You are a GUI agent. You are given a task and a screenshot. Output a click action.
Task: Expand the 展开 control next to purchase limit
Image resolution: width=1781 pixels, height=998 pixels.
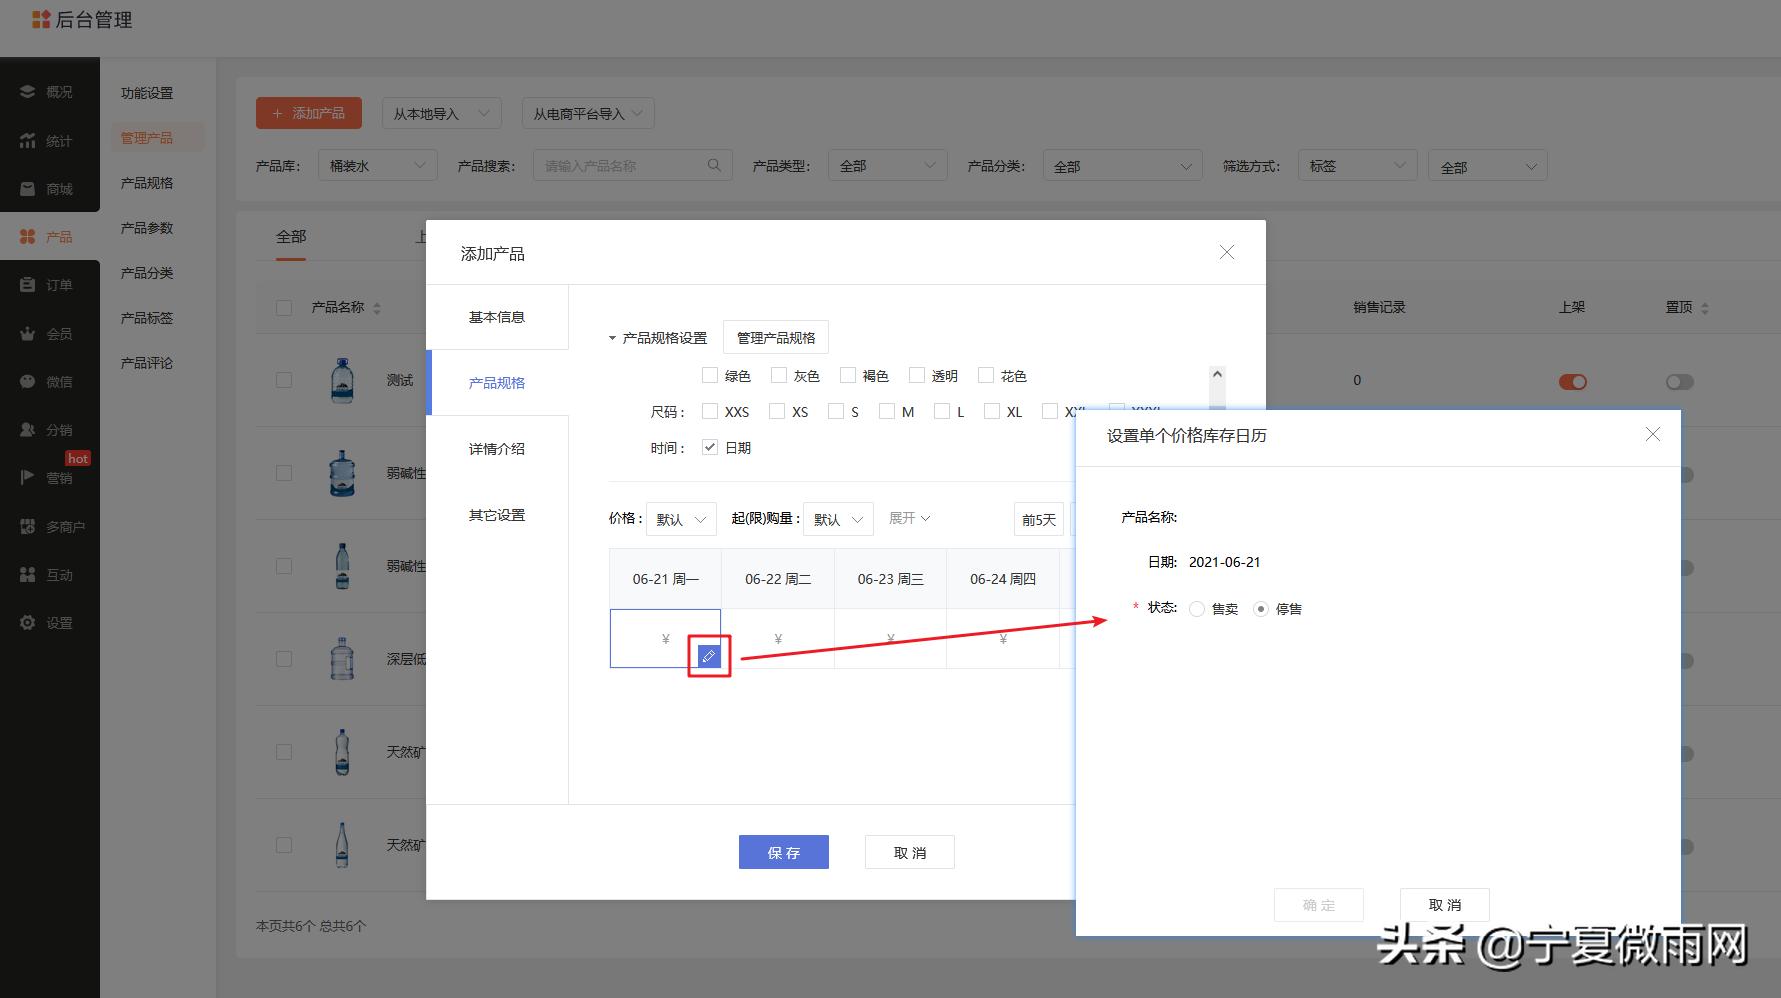point(908,518)
